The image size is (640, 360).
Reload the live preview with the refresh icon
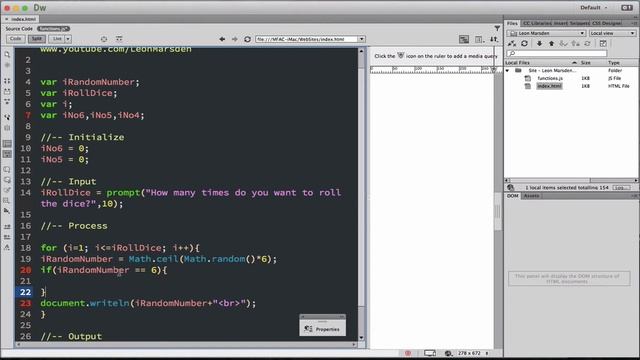click(247, 39)
